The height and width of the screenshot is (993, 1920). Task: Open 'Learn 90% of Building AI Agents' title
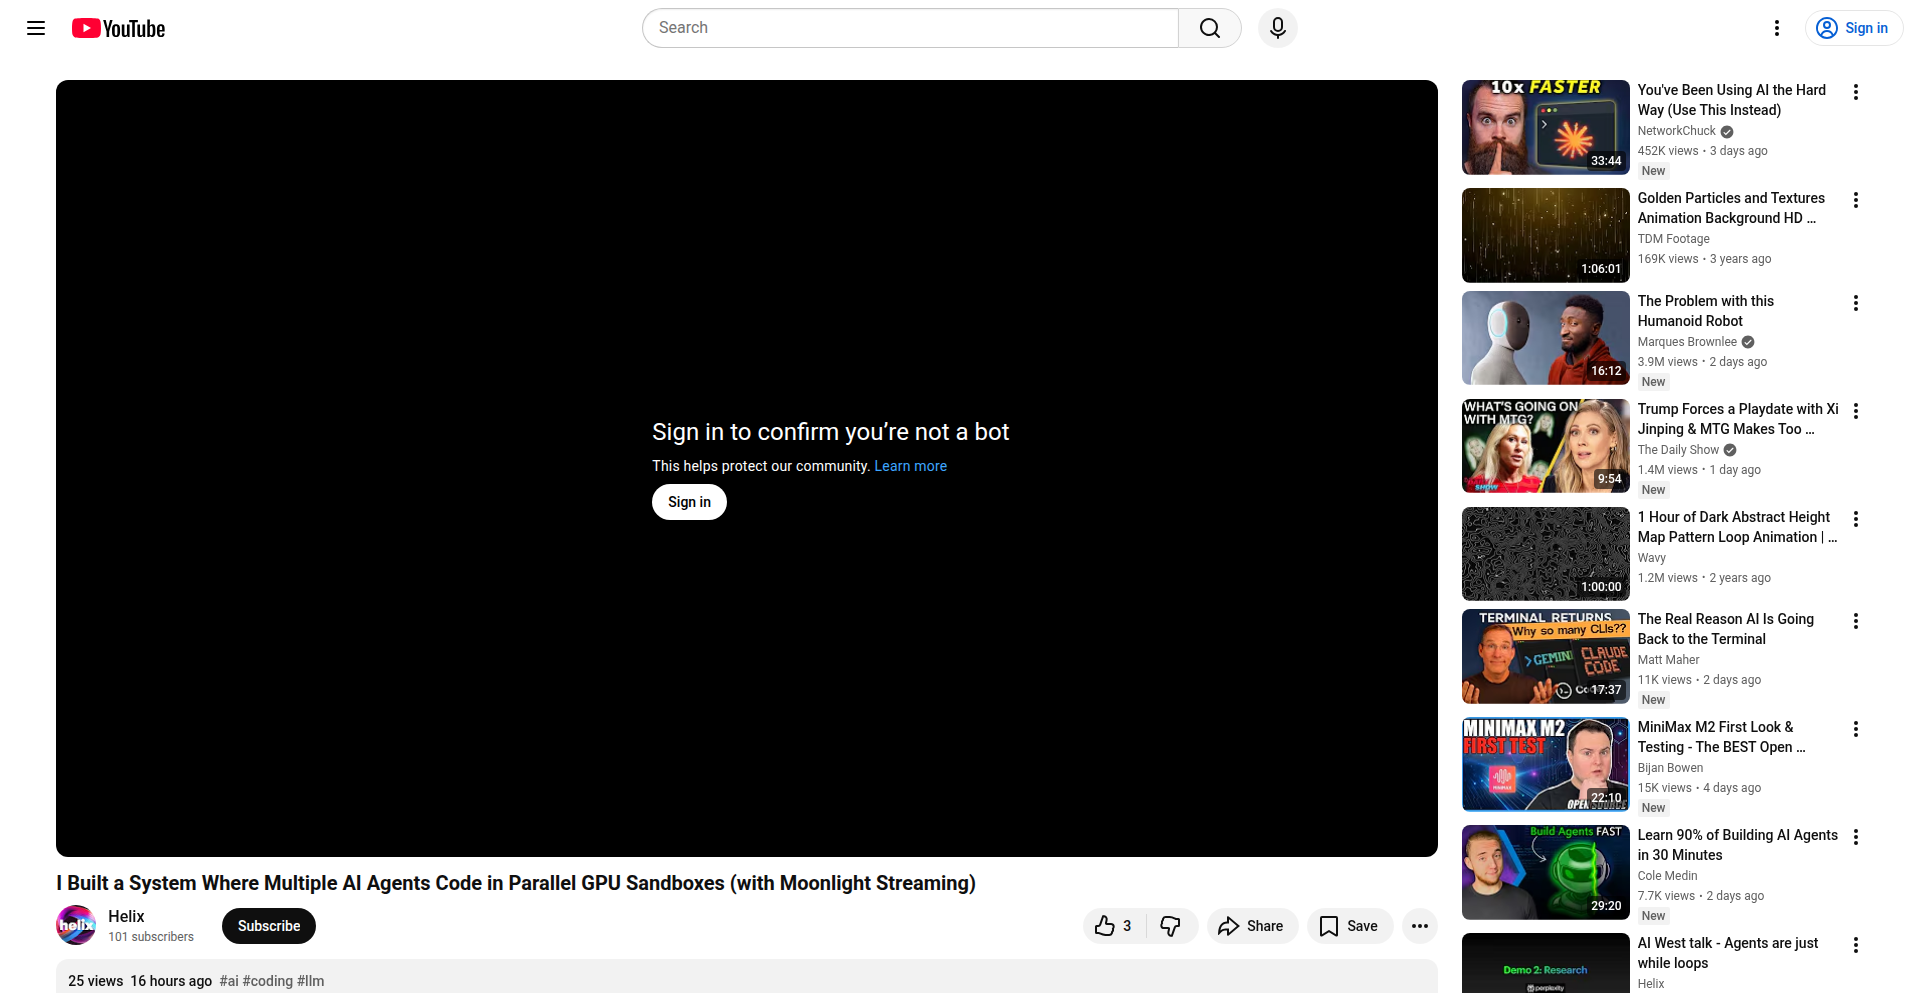click(1738, 845)
